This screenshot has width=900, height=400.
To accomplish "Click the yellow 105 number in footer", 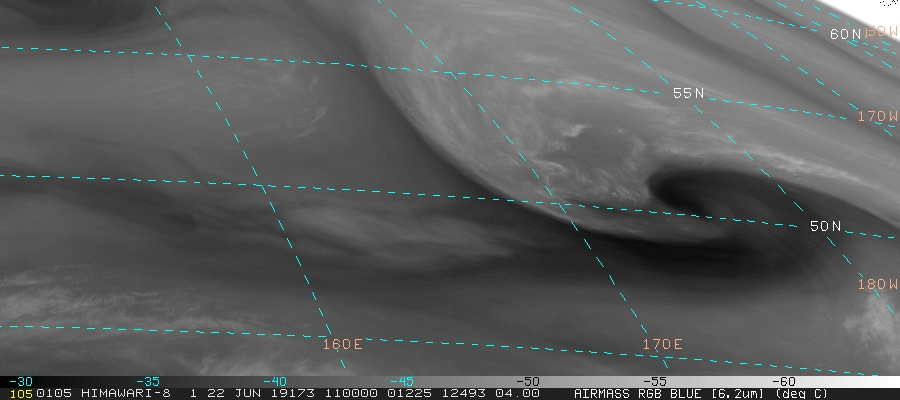I will pyautogui.click(x=18, y=393).
